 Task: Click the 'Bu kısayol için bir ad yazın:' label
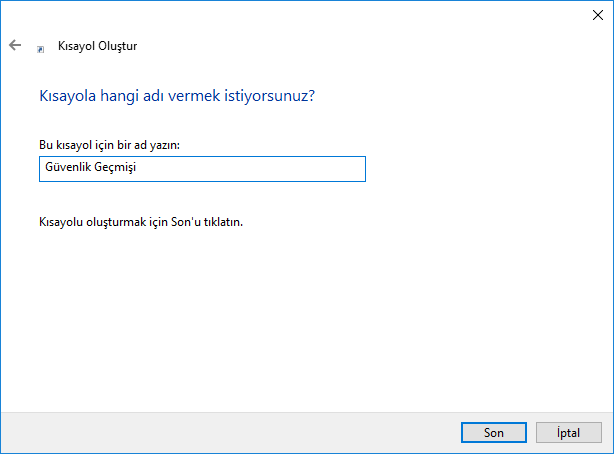coord(109,145)
